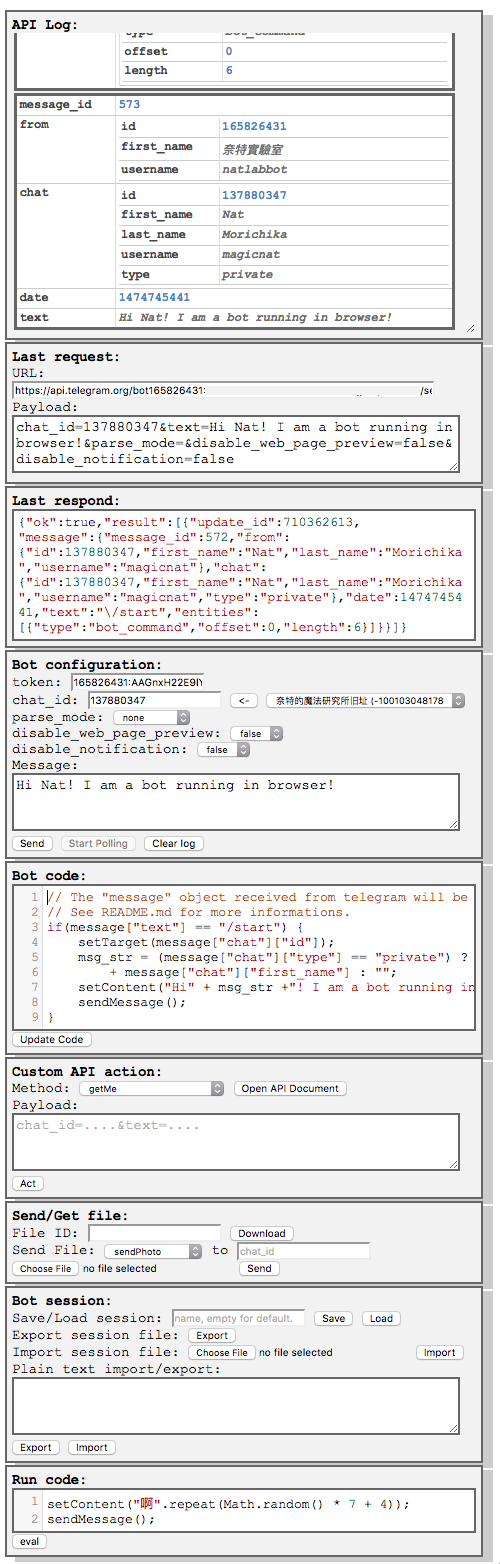Open disable_web_page_preview dropdown
The image size is (500, 1564).
coord(256,733)
